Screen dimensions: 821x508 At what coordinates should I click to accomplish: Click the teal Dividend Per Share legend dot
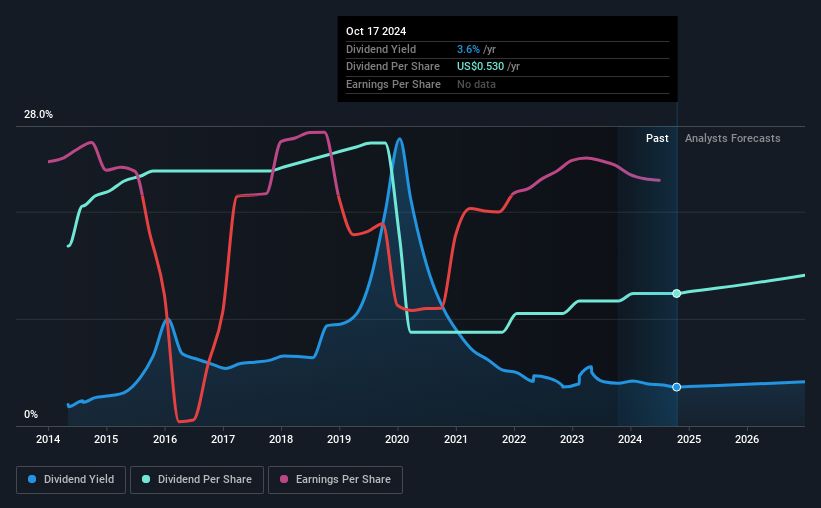click(x=146, y=479)
